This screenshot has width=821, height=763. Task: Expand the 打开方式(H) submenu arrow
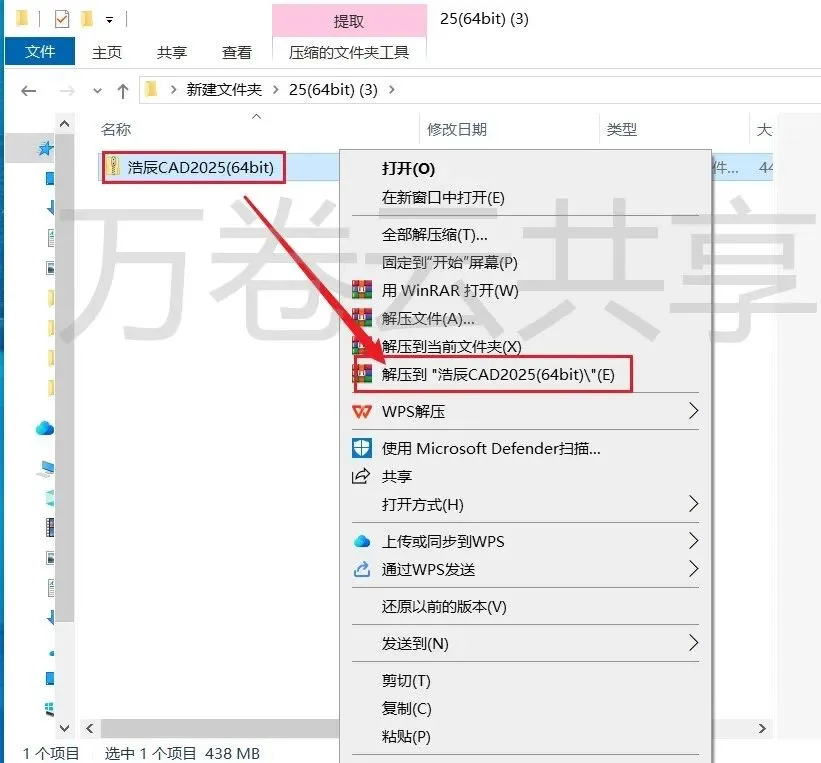[x=693, y=504]
